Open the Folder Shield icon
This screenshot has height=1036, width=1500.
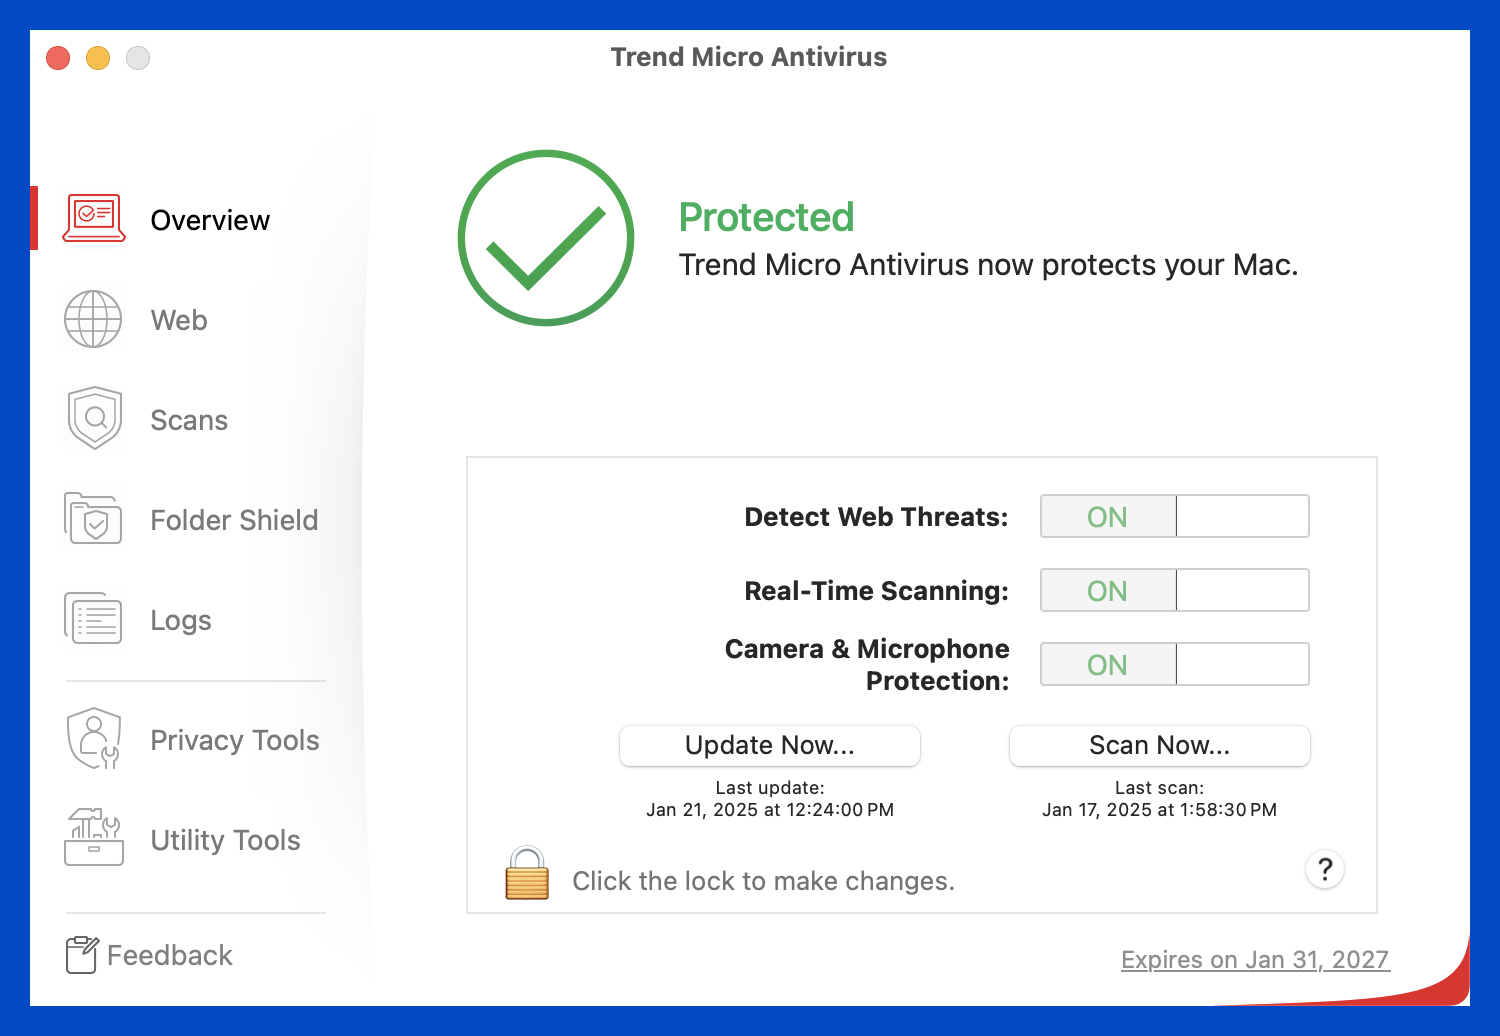(93, 519)
